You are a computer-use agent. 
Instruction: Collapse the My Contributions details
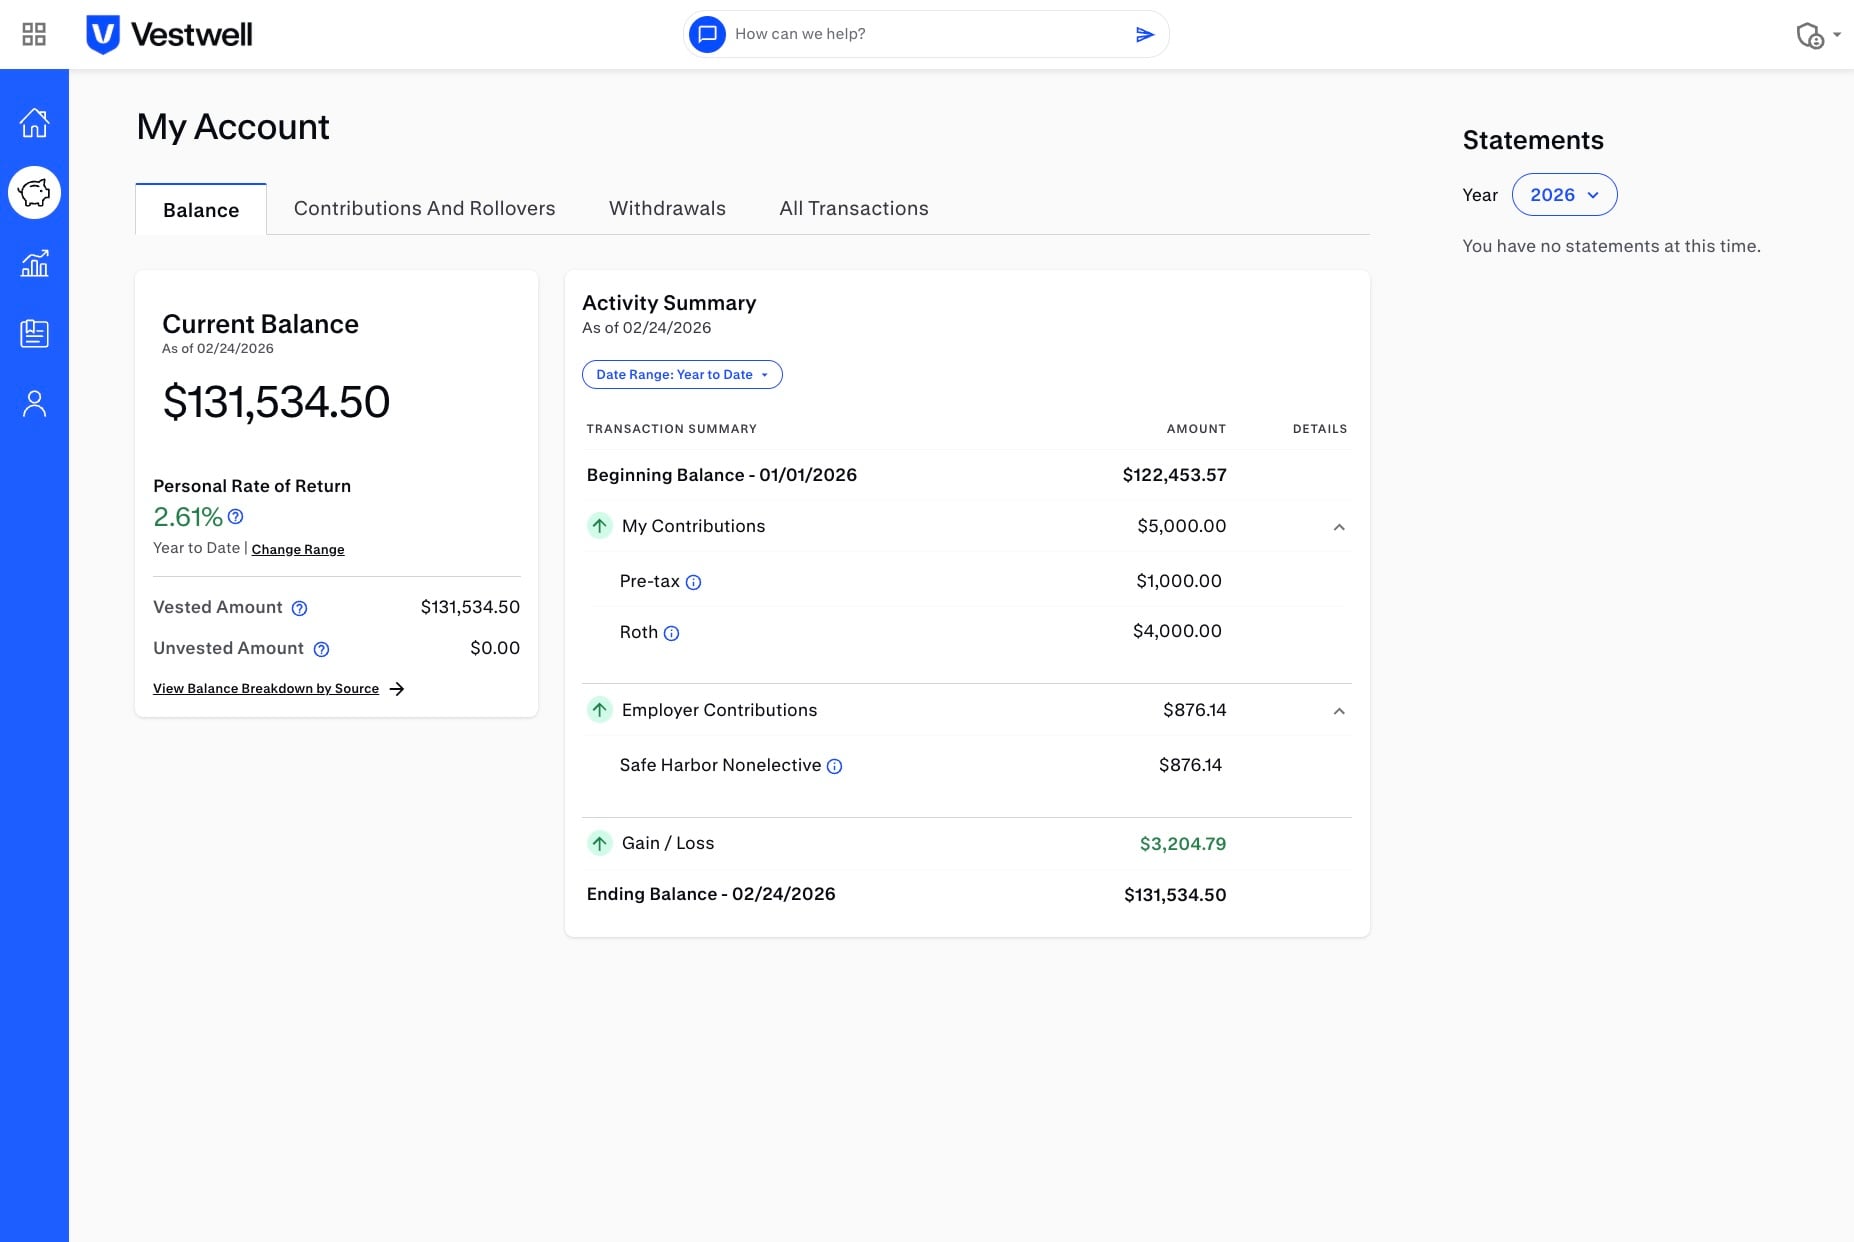coord(1339,527)
